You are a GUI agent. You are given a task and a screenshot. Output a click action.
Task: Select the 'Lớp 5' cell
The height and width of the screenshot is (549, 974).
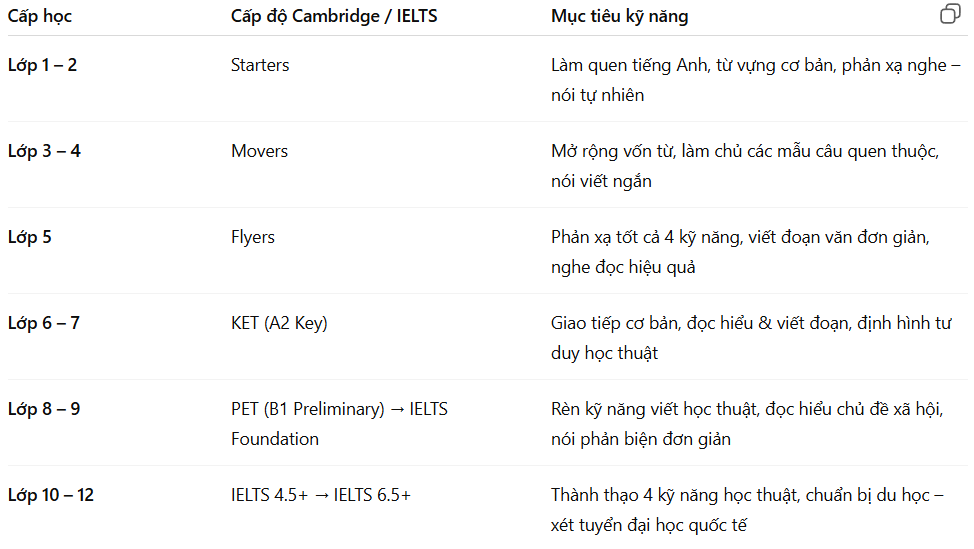pos(29,237)
